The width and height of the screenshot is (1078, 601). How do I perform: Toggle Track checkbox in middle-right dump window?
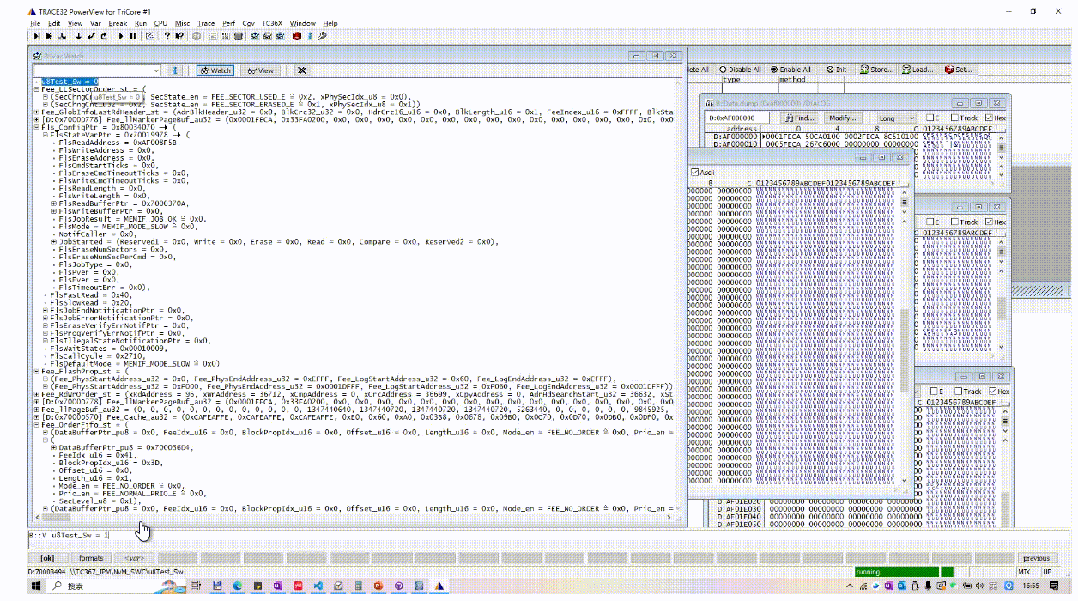pos(954,221)
